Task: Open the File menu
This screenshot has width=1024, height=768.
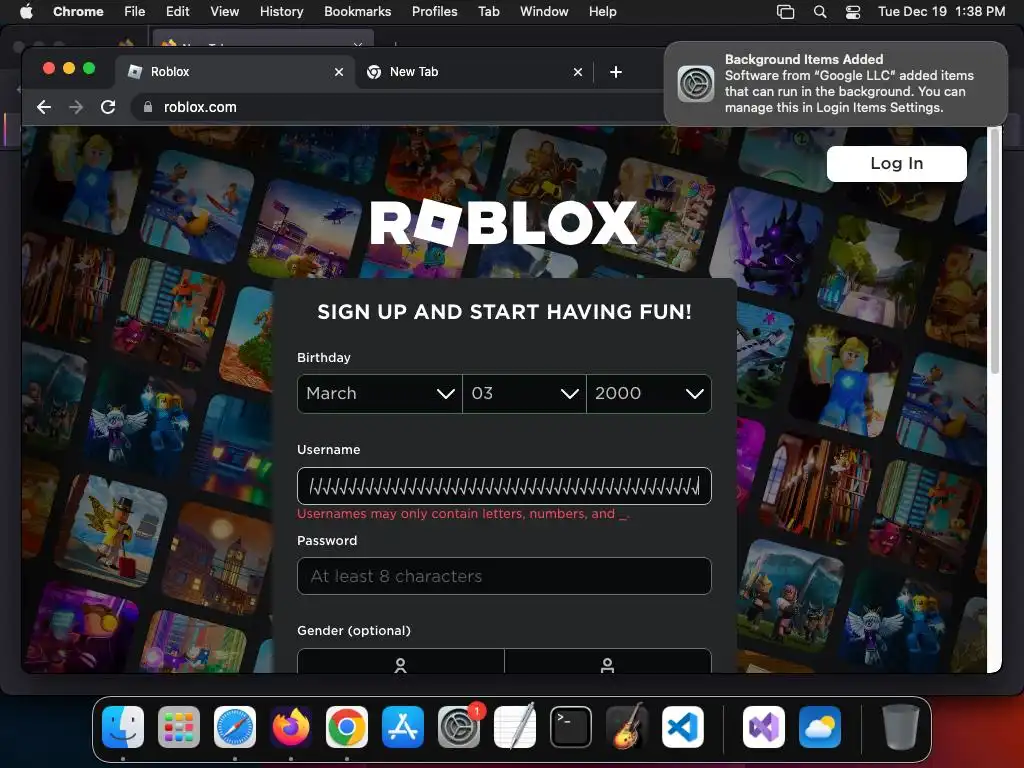Action: [135, 11]
